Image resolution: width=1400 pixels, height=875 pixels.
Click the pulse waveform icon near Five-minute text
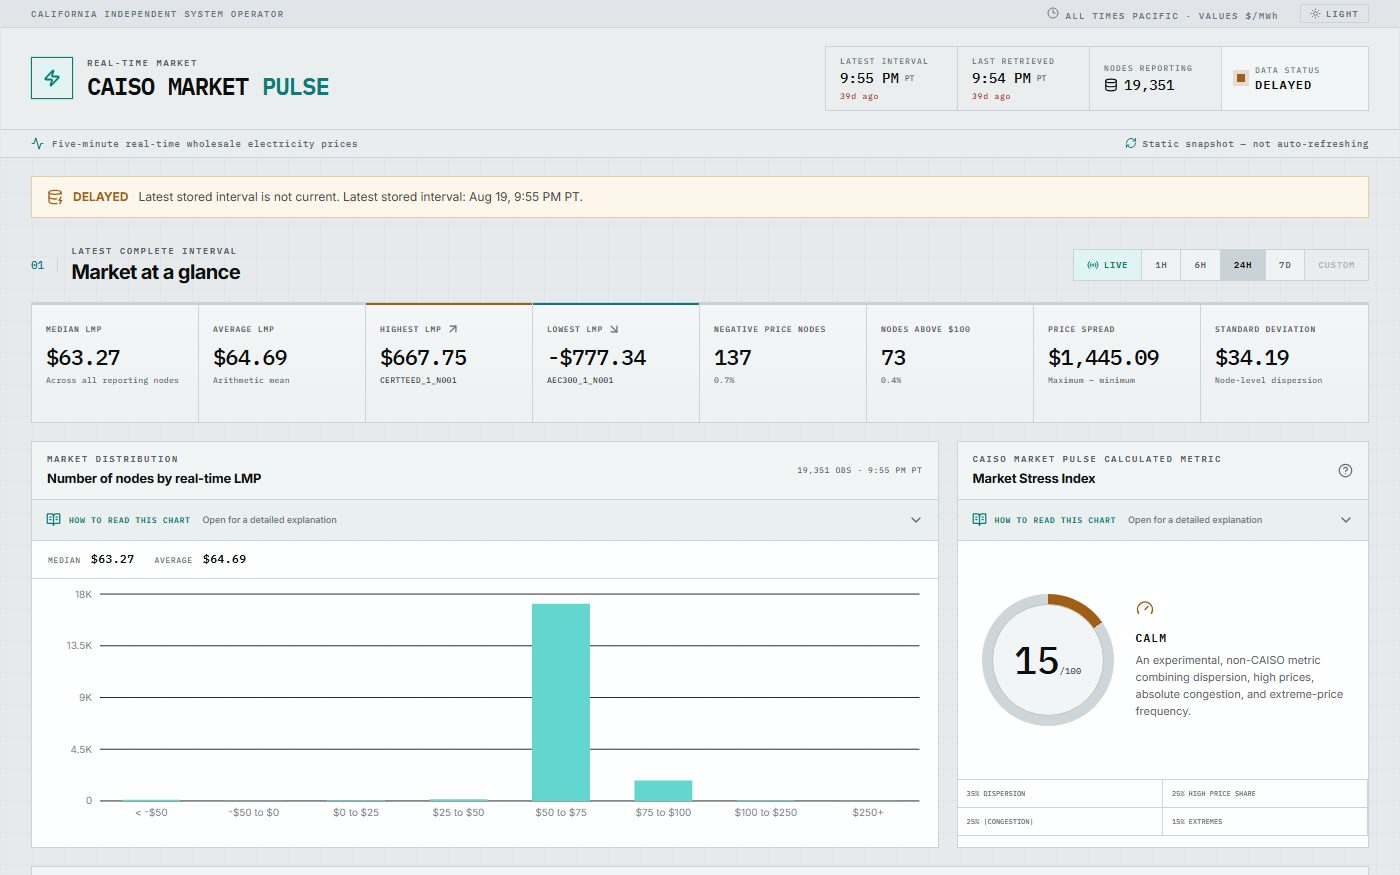(x=38, y=143)
